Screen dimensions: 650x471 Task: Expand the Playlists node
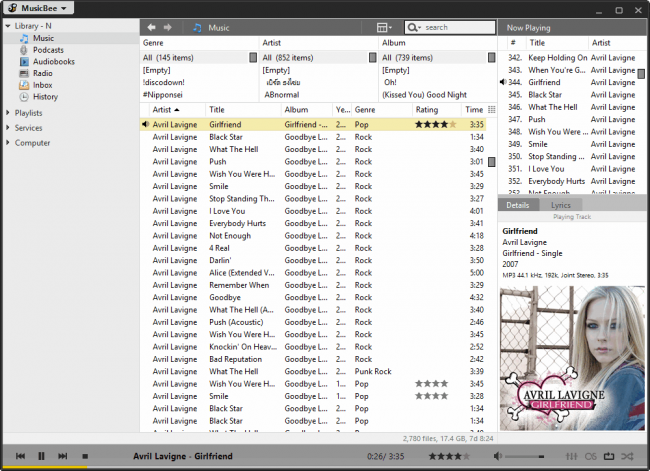click(8, 112)
